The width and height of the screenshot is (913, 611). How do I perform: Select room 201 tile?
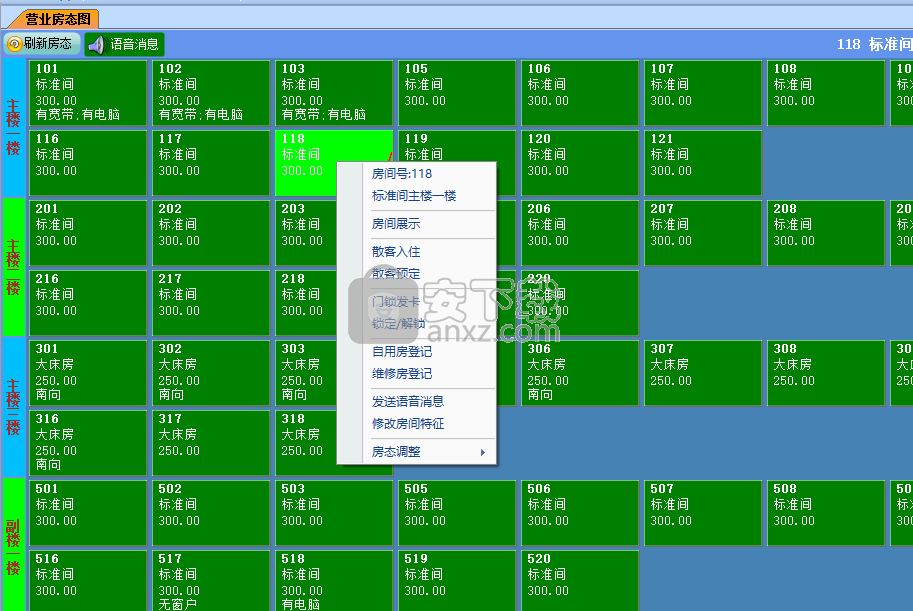tap(88, 233)
